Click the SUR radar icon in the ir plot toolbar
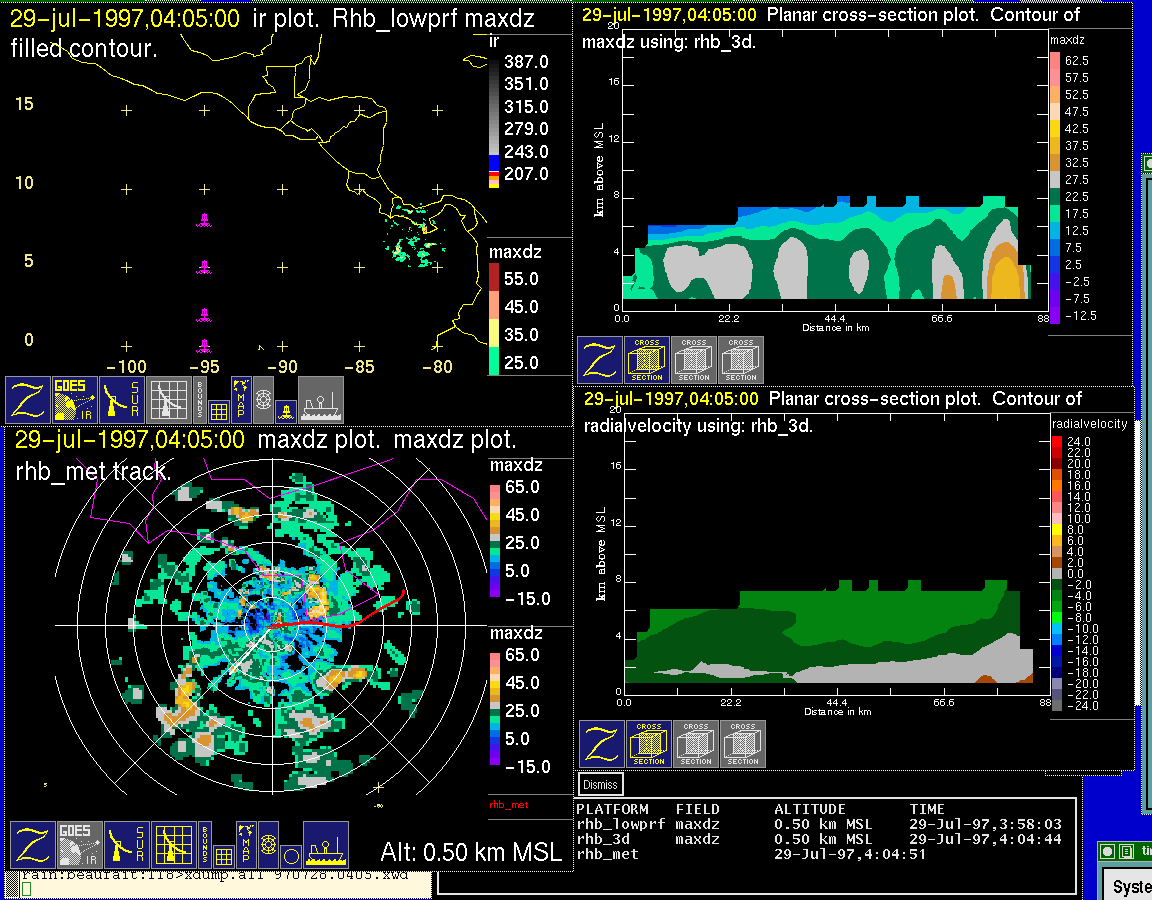Image resolution: width=1152 pixels, height=900 pixels. point(124,400)
